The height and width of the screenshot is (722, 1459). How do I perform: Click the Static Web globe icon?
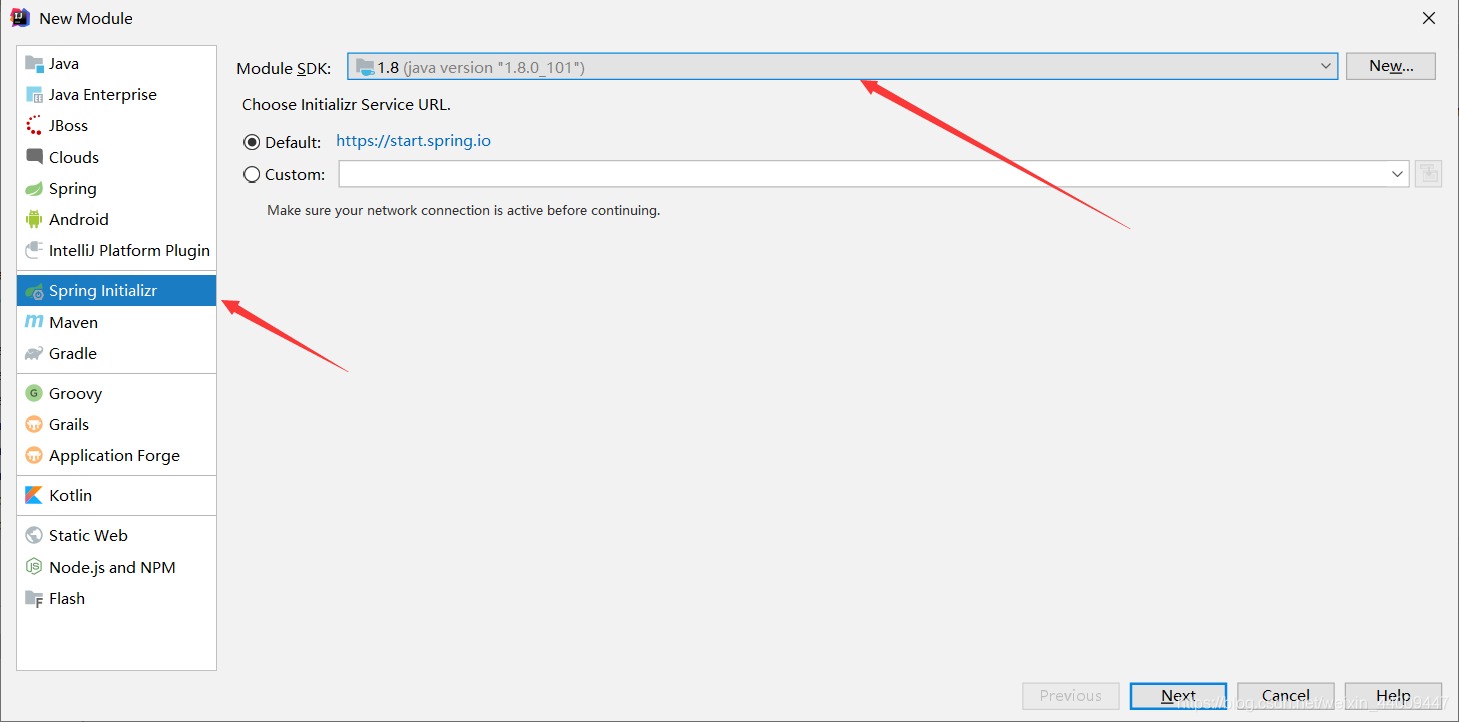pyautogui.click(x=34, y=535)
